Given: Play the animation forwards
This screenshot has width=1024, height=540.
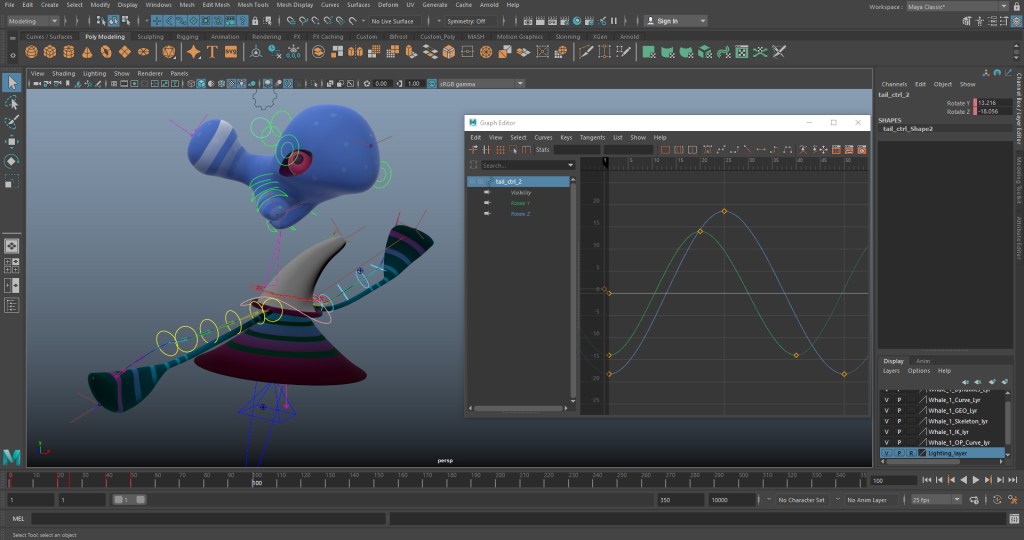Looking at the screenshot, I should 975,480.
